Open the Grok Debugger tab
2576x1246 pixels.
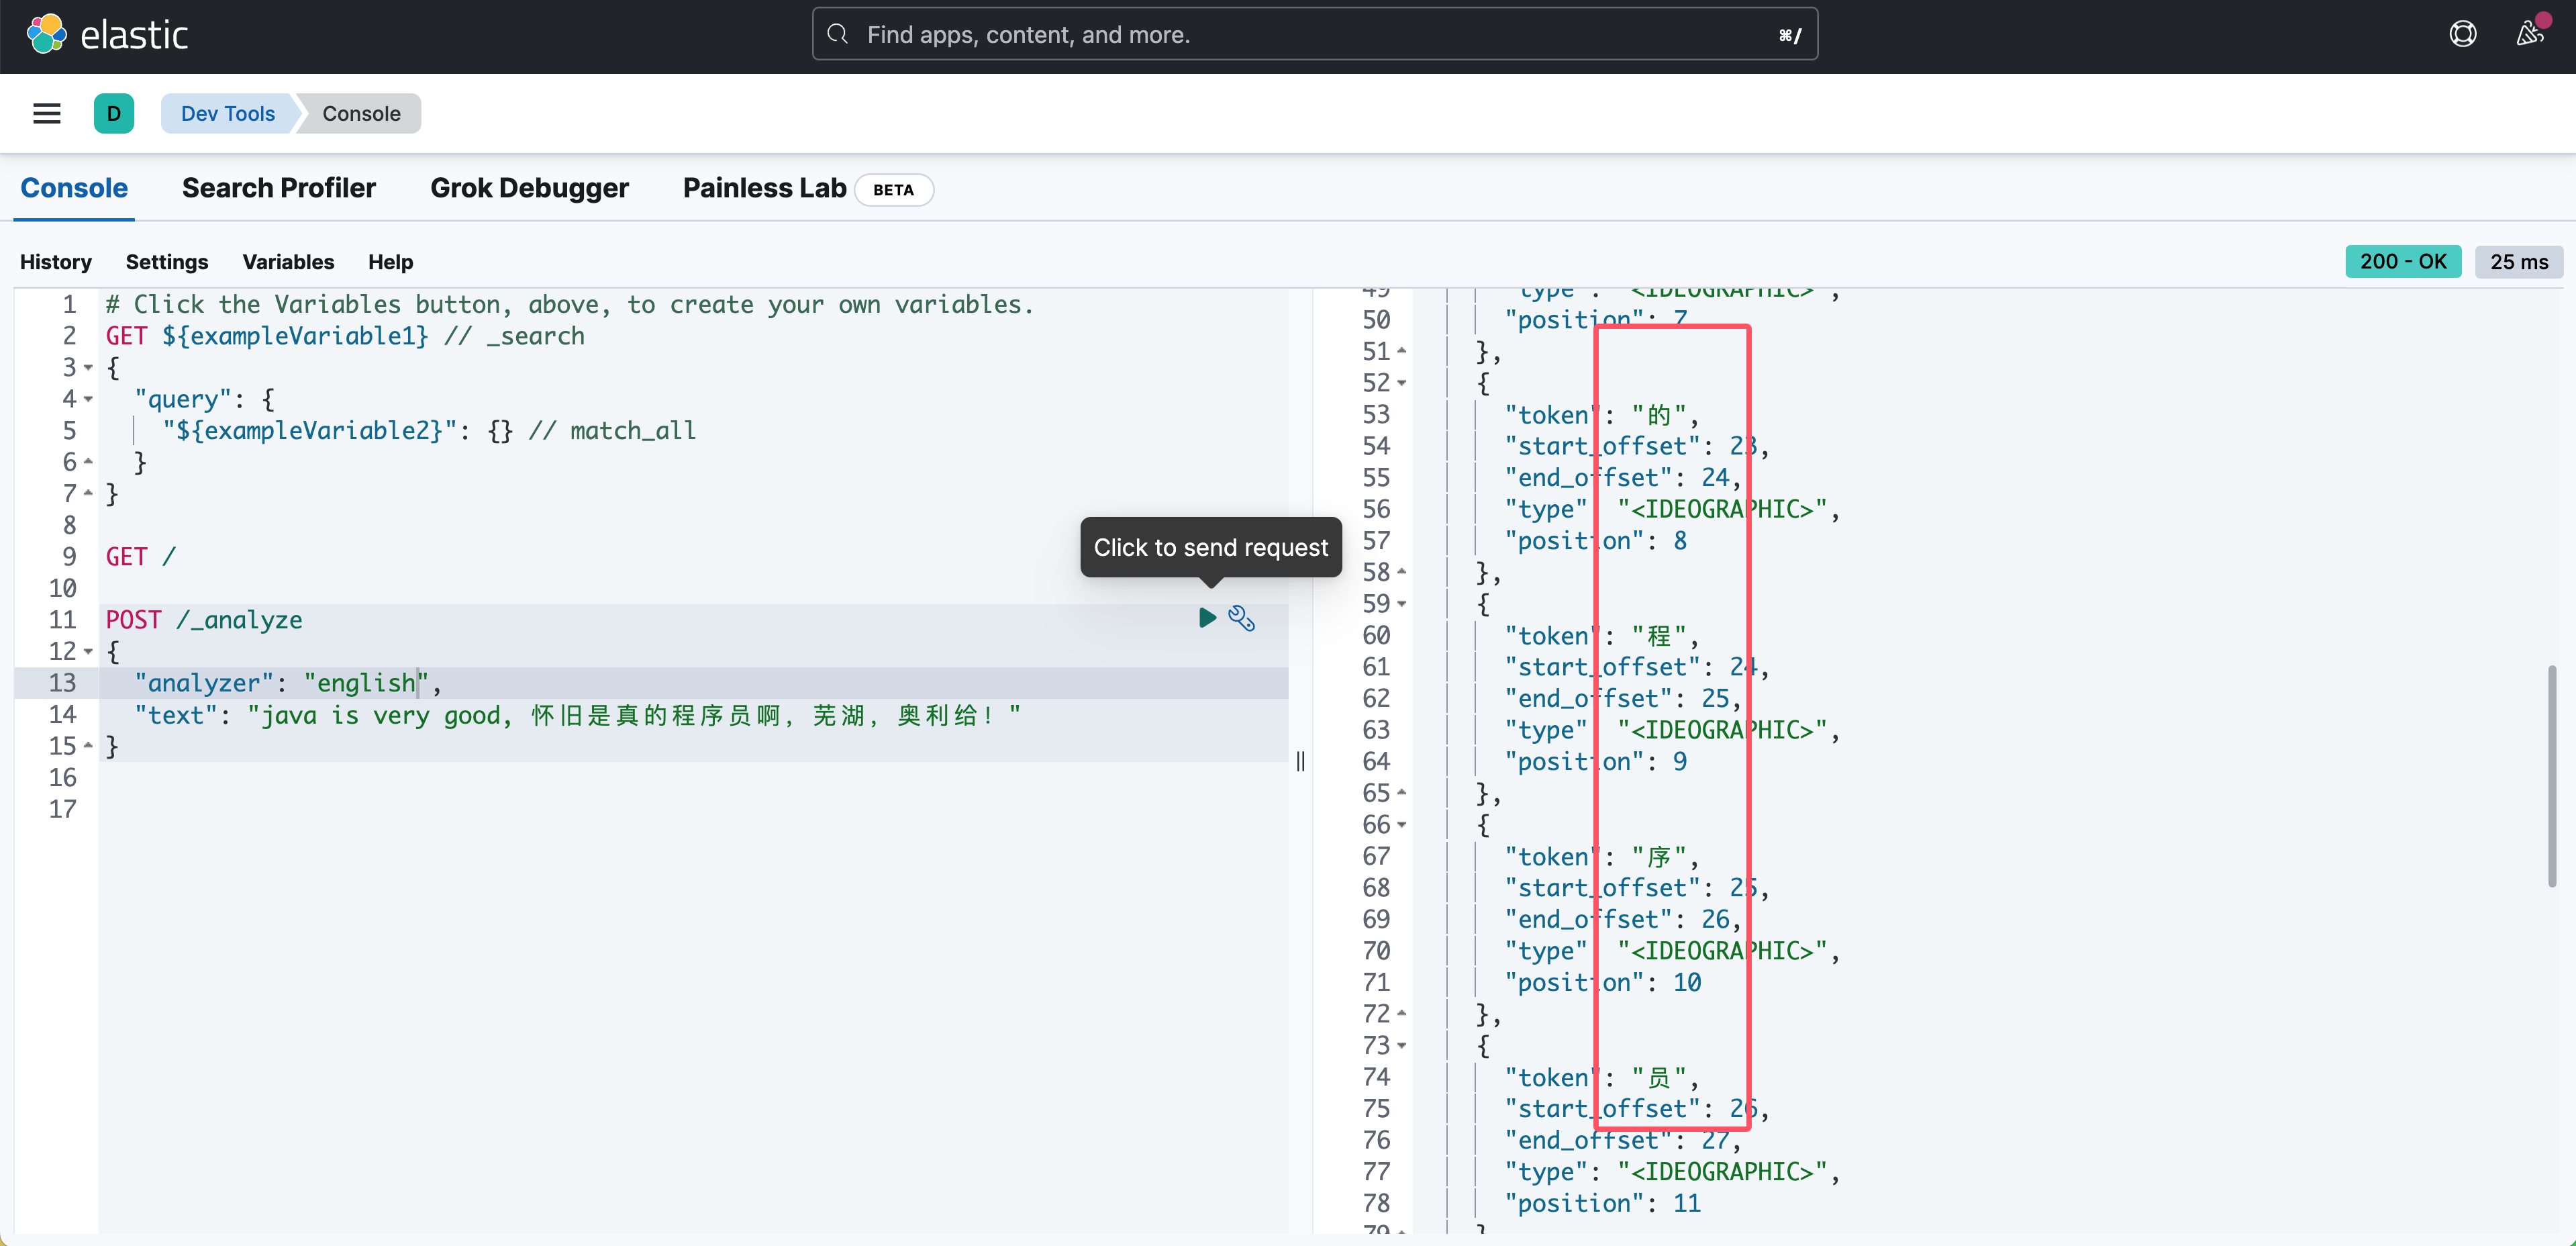pyautogui.click(x=529, y=188)
